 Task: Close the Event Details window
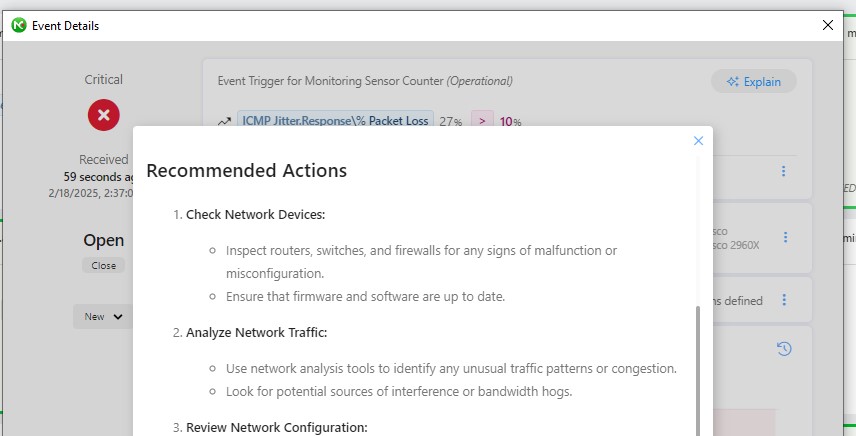[828, 25]
